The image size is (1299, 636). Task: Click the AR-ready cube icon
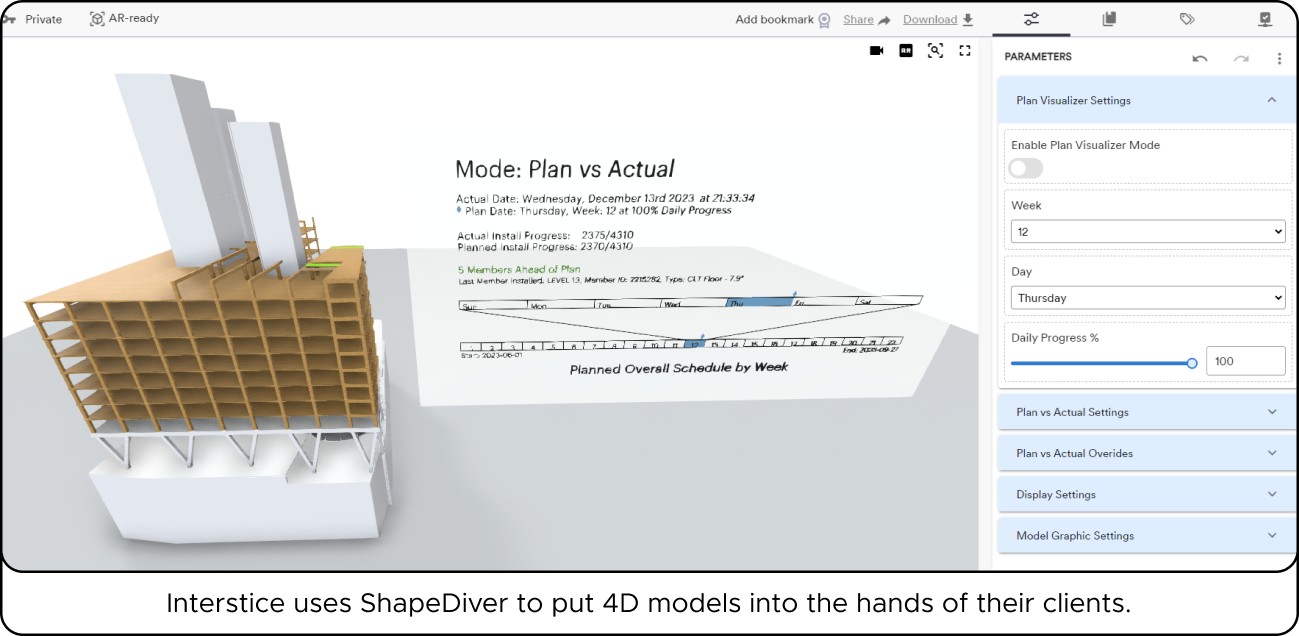click(x=97, y=19)
